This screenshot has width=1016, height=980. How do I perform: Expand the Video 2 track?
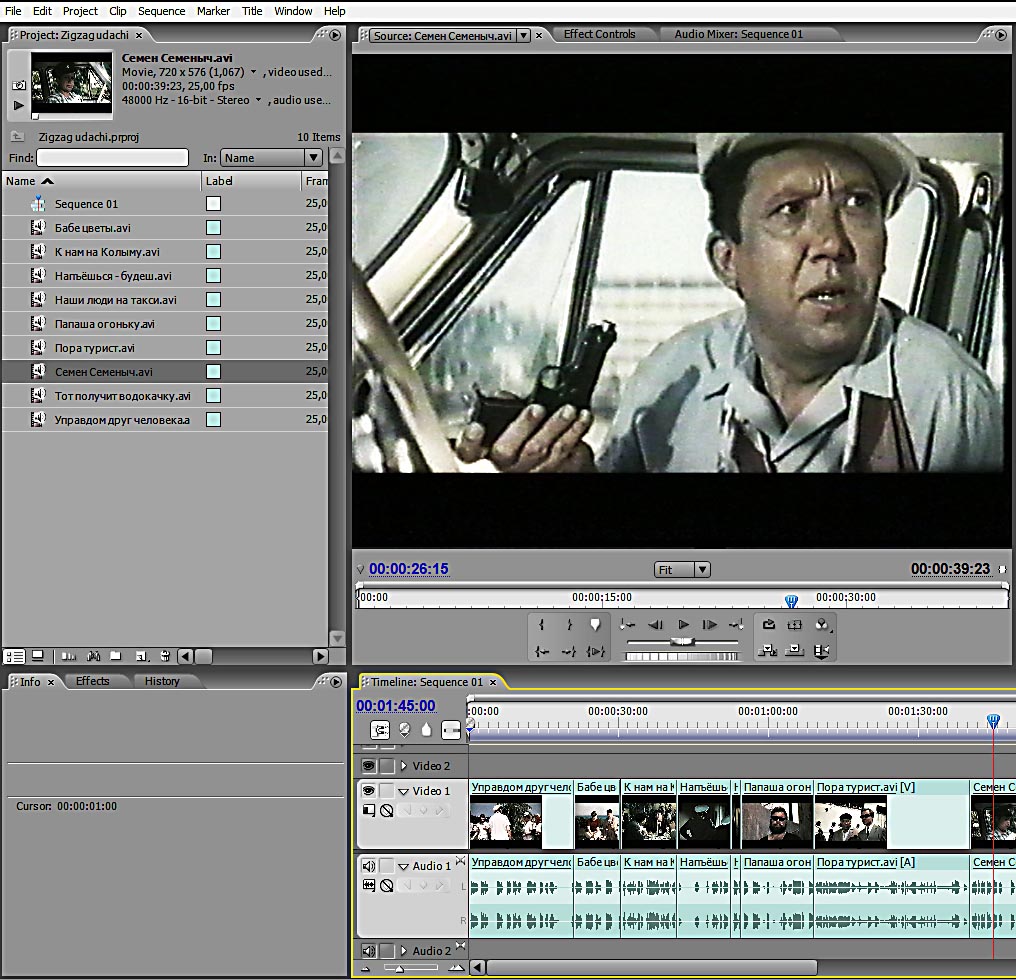[404, 766]
